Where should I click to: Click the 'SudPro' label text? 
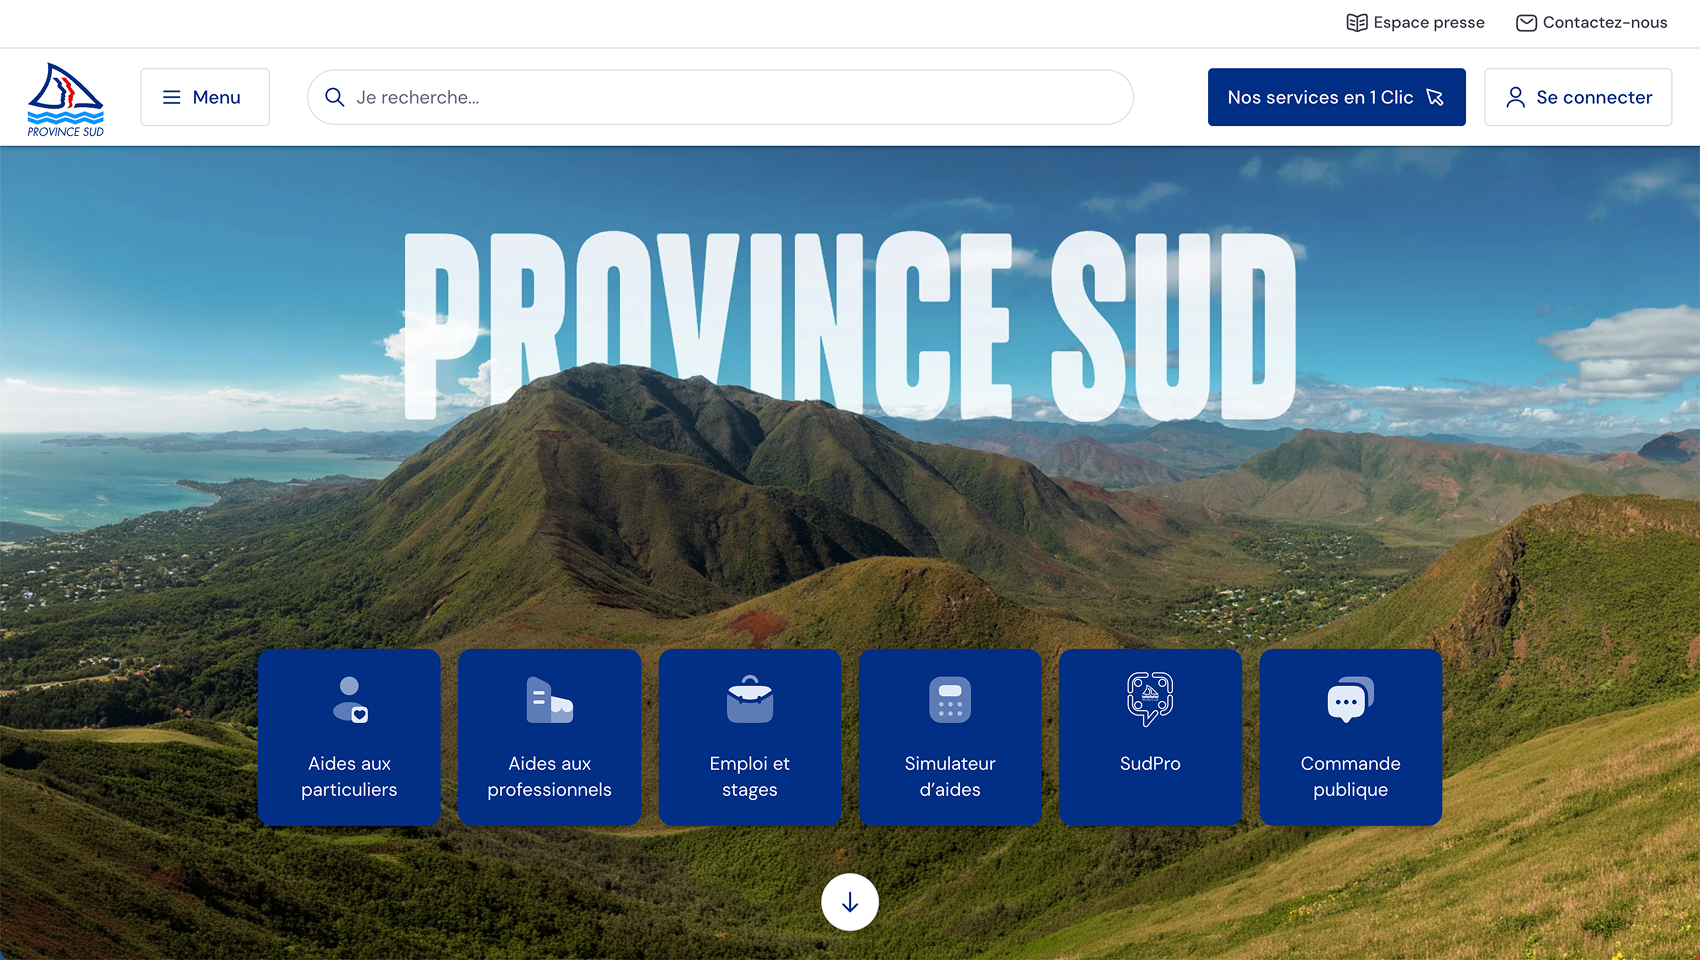[x=1150, y=763]
